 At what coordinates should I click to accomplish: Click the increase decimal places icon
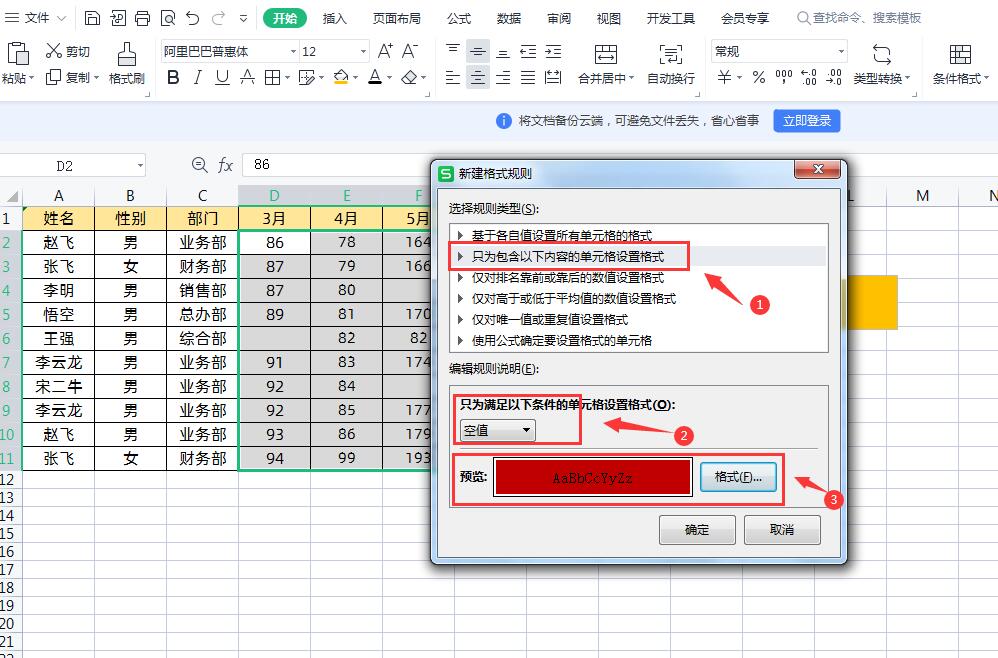[x=809, y=78]
